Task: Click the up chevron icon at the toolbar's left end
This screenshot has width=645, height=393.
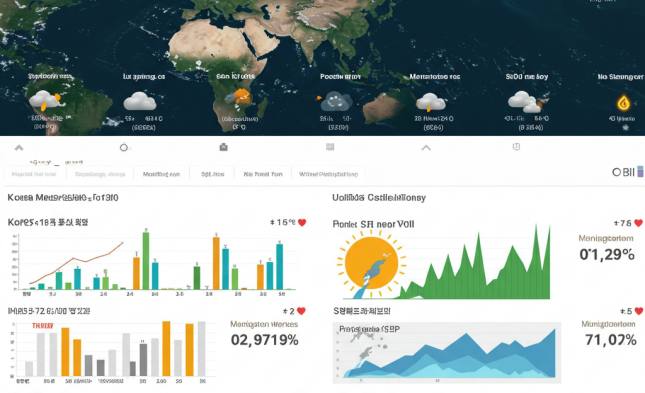Action: (19, 147)
